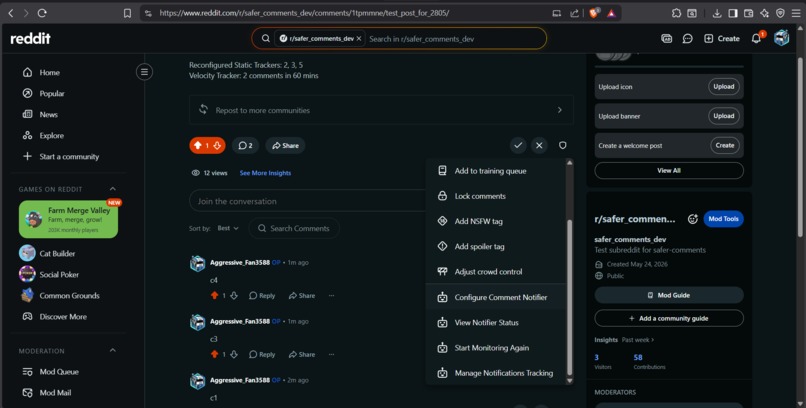This screenshot has width=806, height=408.
Task: Click the Search Comments field
Action: point(294,228)
